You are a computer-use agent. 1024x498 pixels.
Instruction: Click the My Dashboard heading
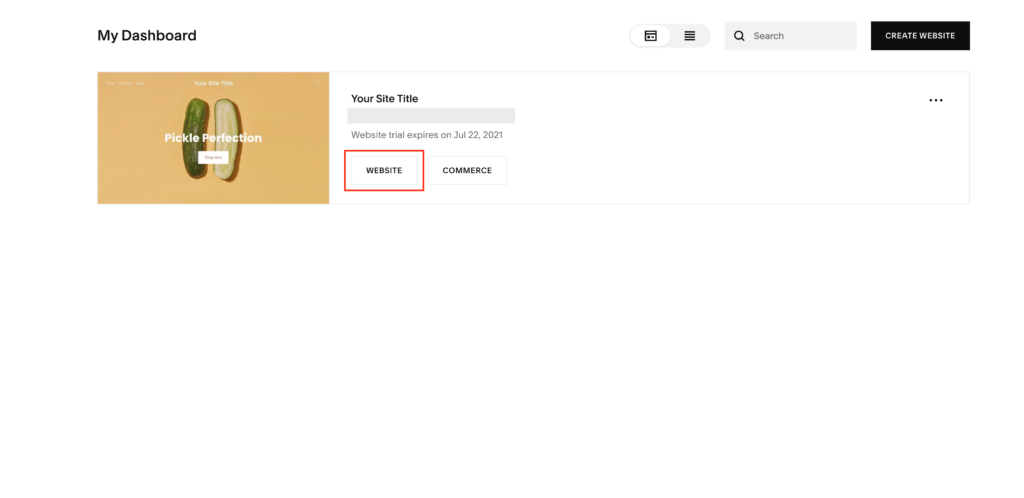[147, 35]
